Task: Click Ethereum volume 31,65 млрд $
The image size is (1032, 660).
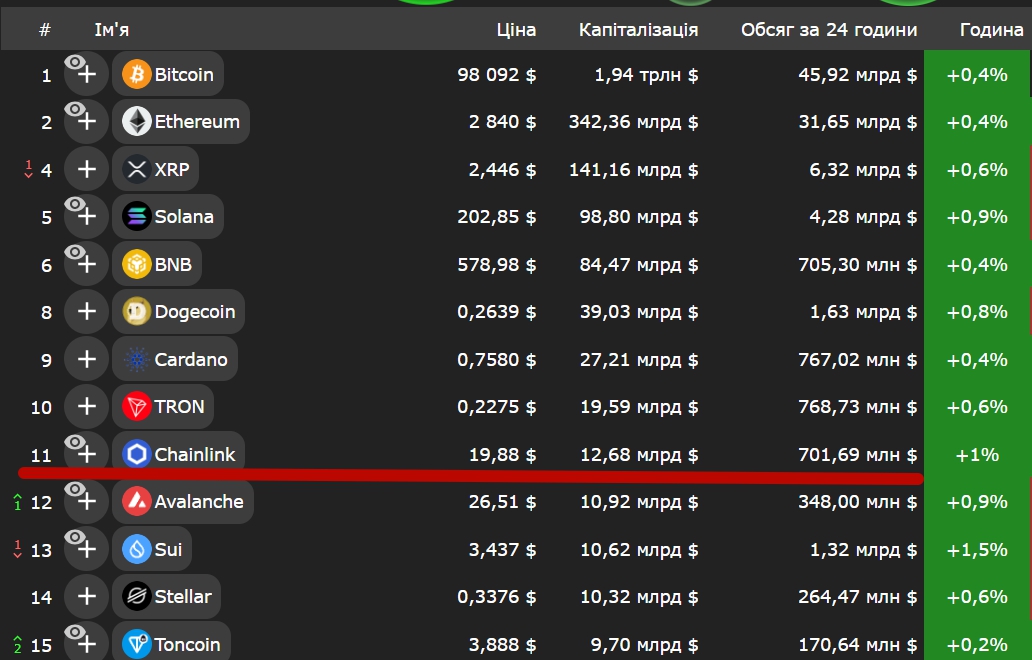Action: click(858, 122)
